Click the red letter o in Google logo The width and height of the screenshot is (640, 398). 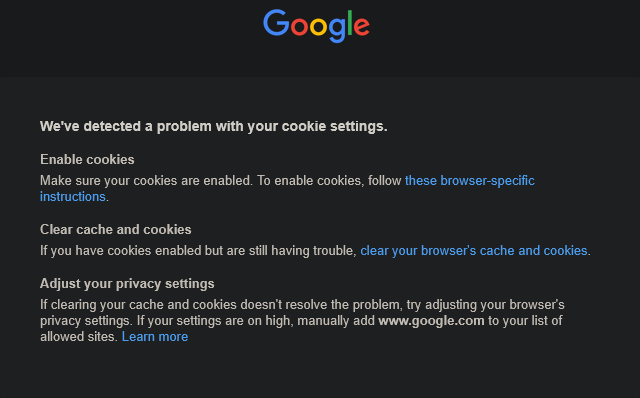point(299,27)
